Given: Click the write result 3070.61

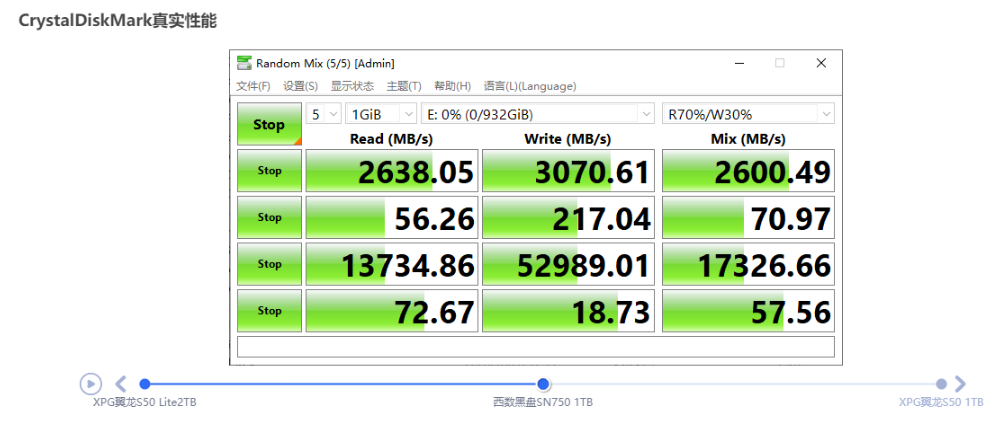Looking at the screenshot, I should 568,171.
